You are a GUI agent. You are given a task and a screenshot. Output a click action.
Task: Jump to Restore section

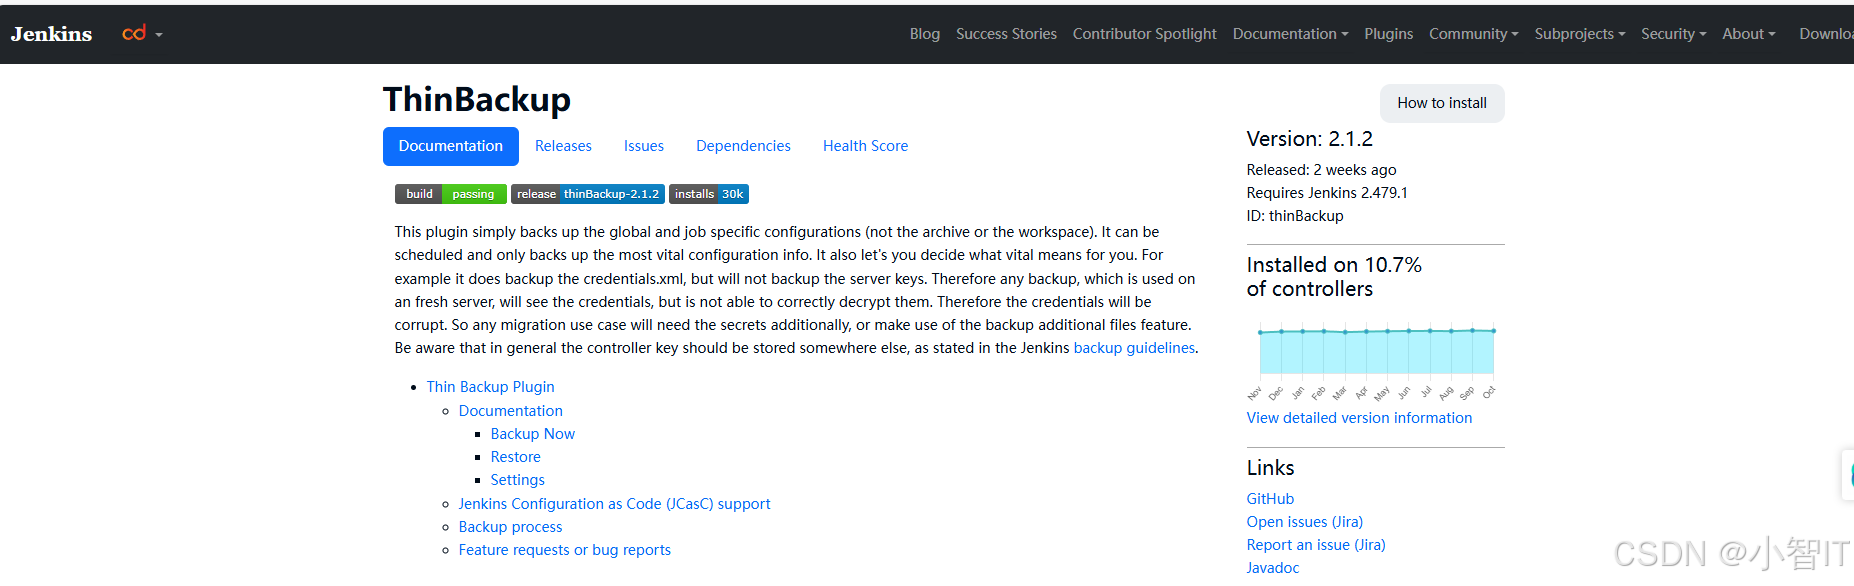pos(515,457)
